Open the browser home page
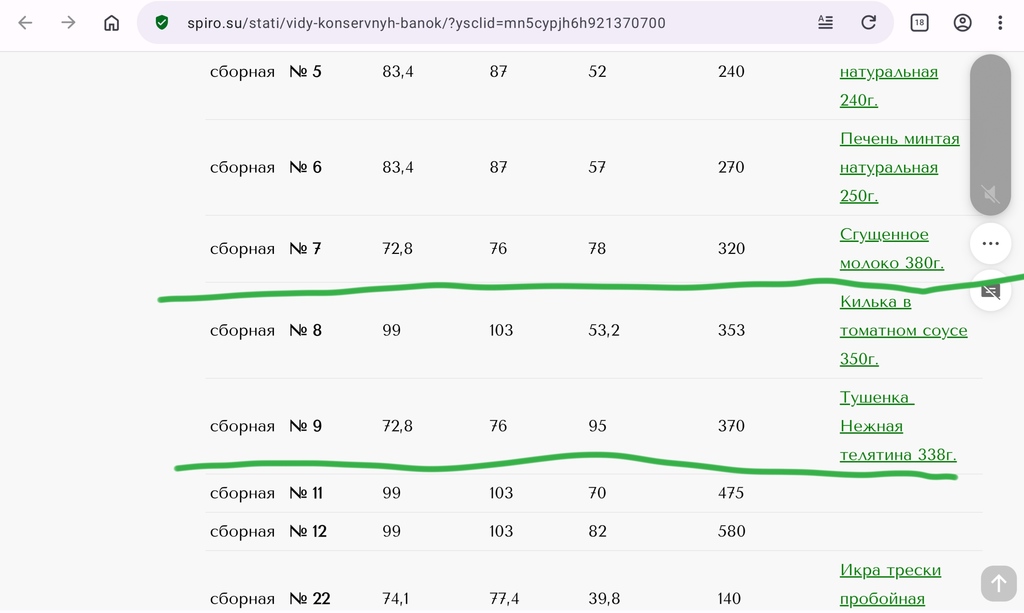 pyautogui.click(x=112, y=23)
